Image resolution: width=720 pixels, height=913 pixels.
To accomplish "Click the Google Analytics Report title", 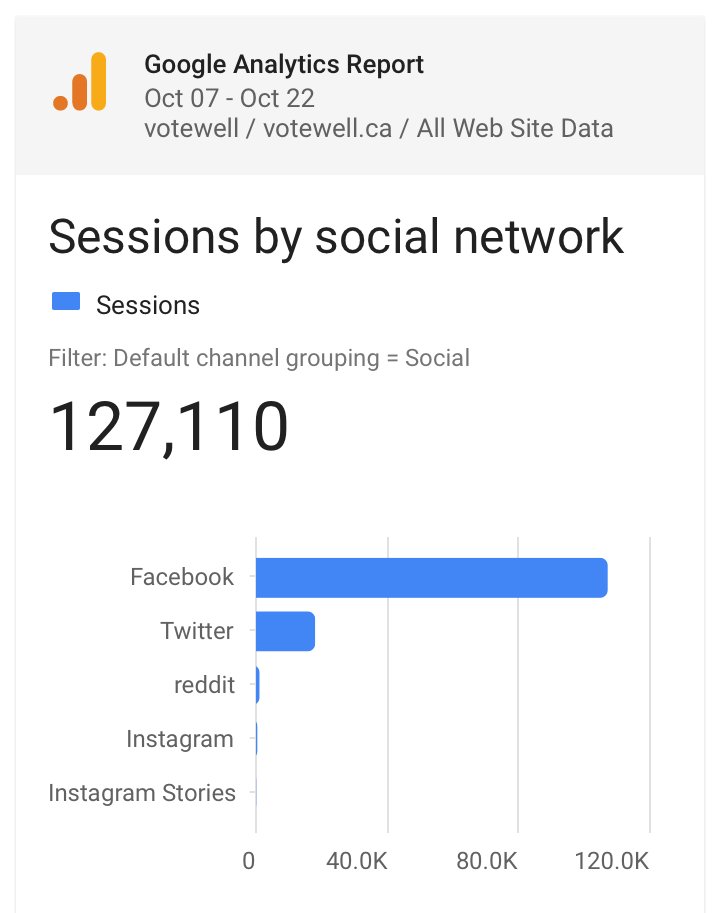I will [x=284, y=65].
